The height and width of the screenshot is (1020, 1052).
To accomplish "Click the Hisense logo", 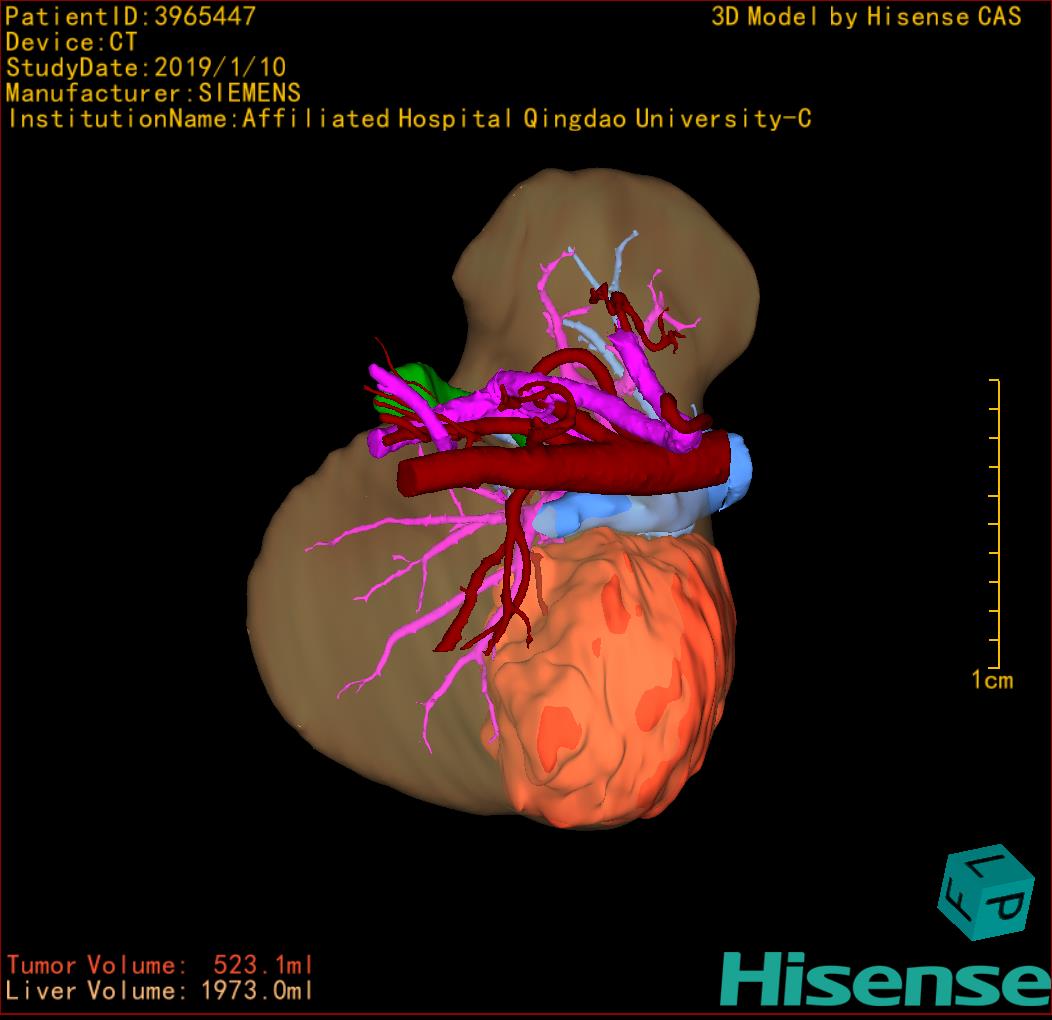I will [x=886, y=979].
